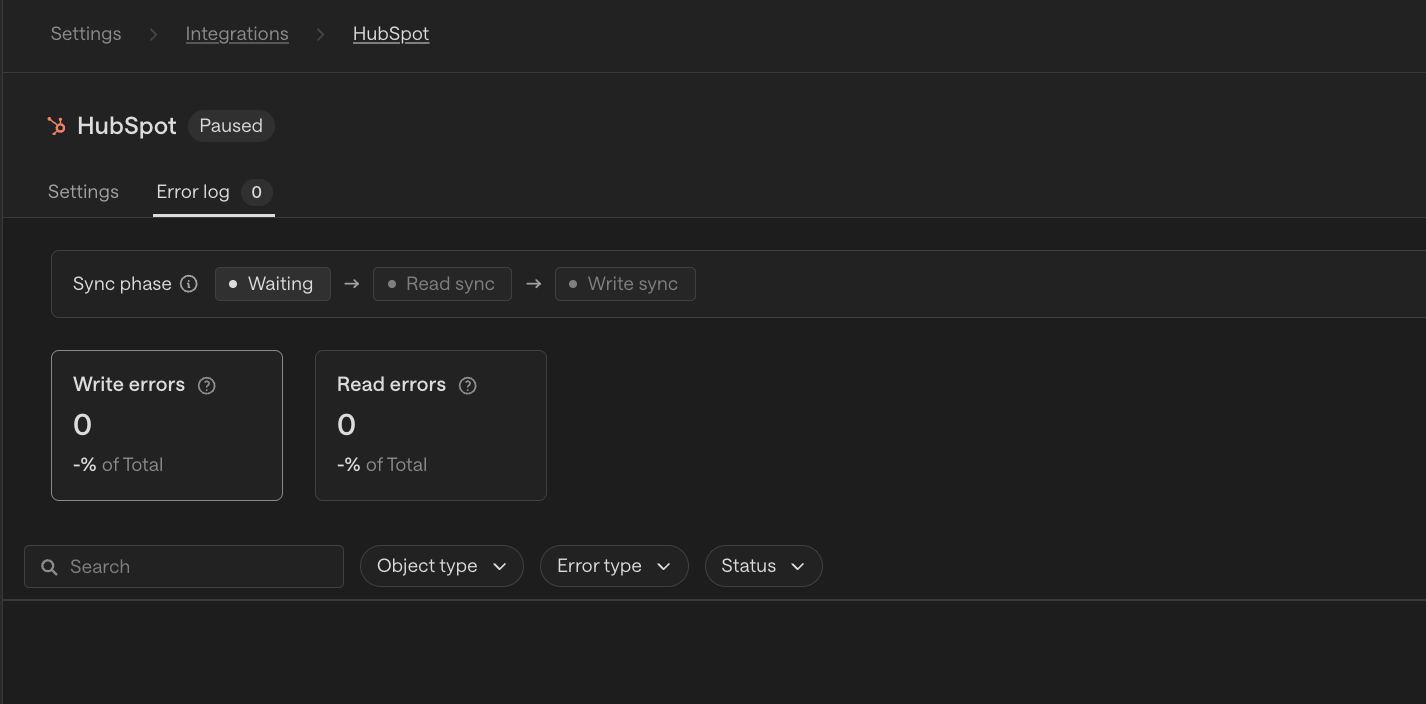1426x704 pixels.
Task: Open the Write errors help icon
Action: pos(207,385)
